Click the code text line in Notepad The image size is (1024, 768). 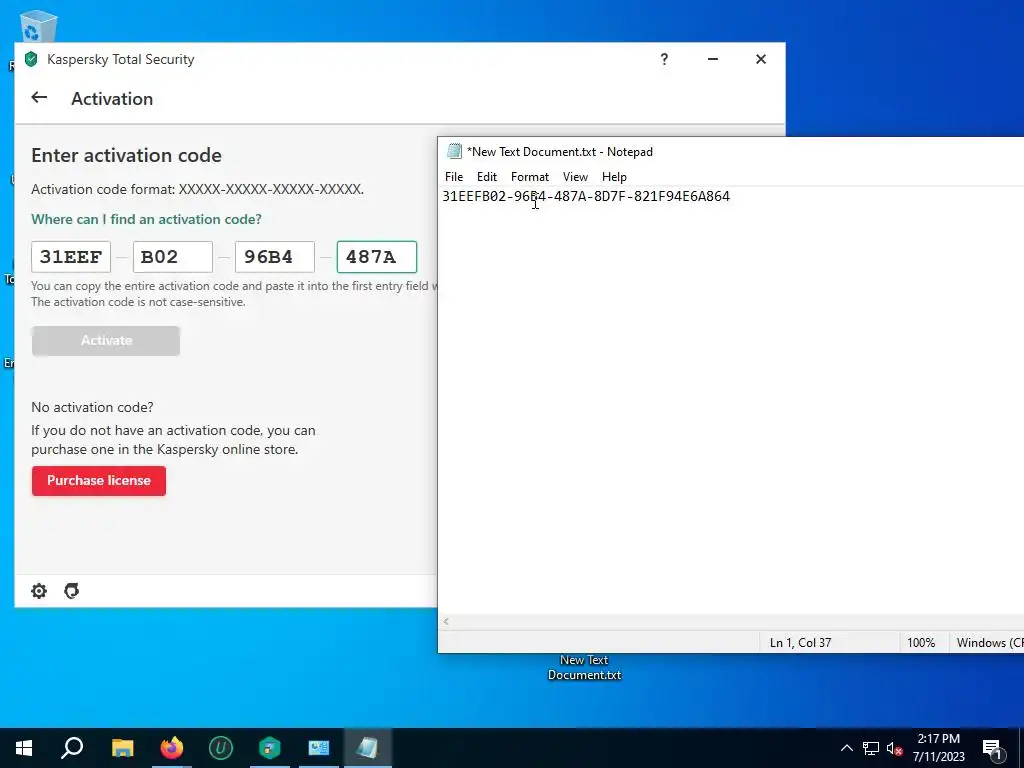[586, 197]
